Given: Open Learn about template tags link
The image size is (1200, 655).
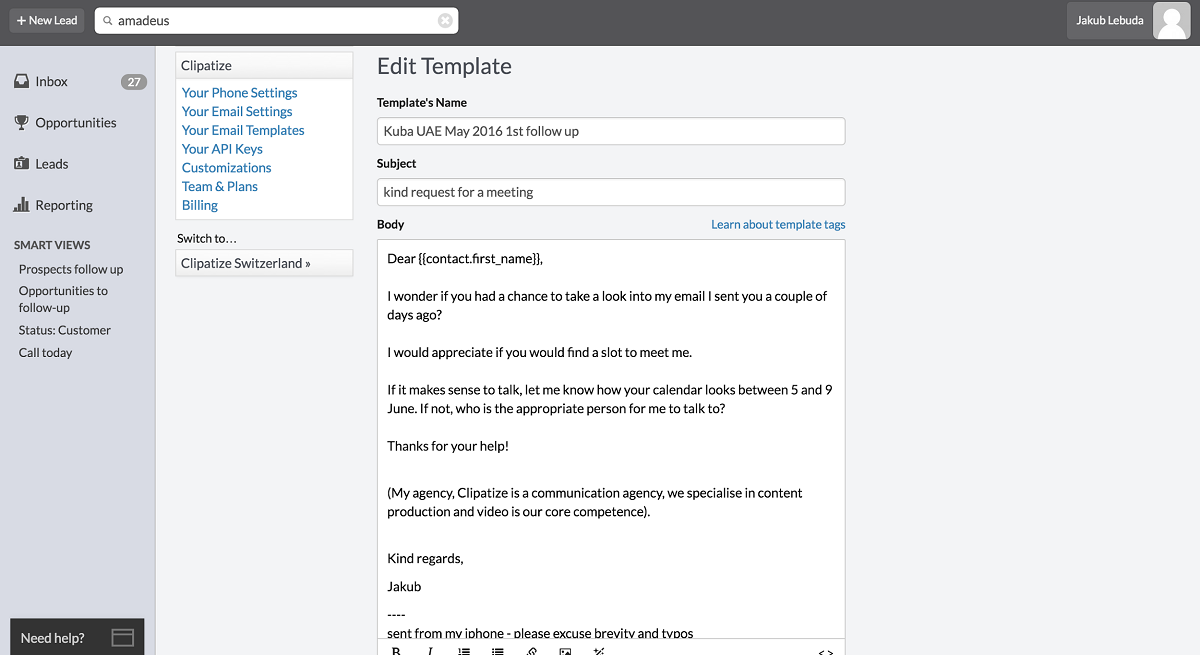Looking at the screenshot, I should (x=778, y=225).
